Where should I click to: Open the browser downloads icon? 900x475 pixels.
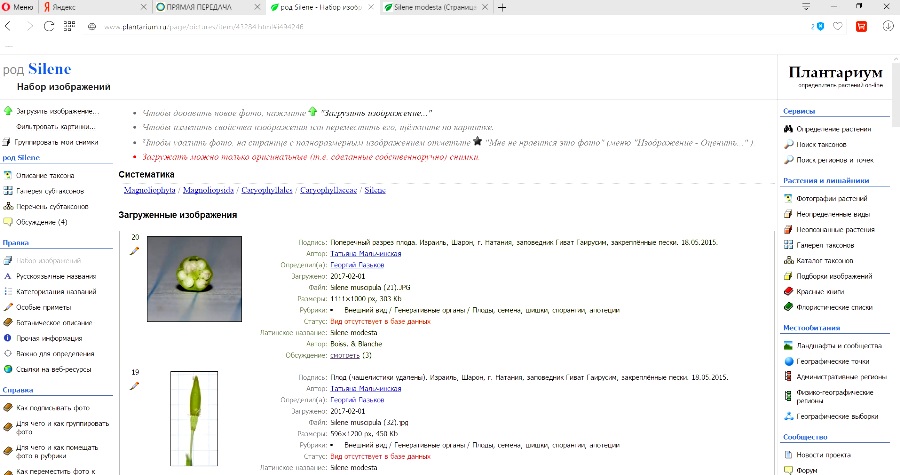click(x=888, y=26)
